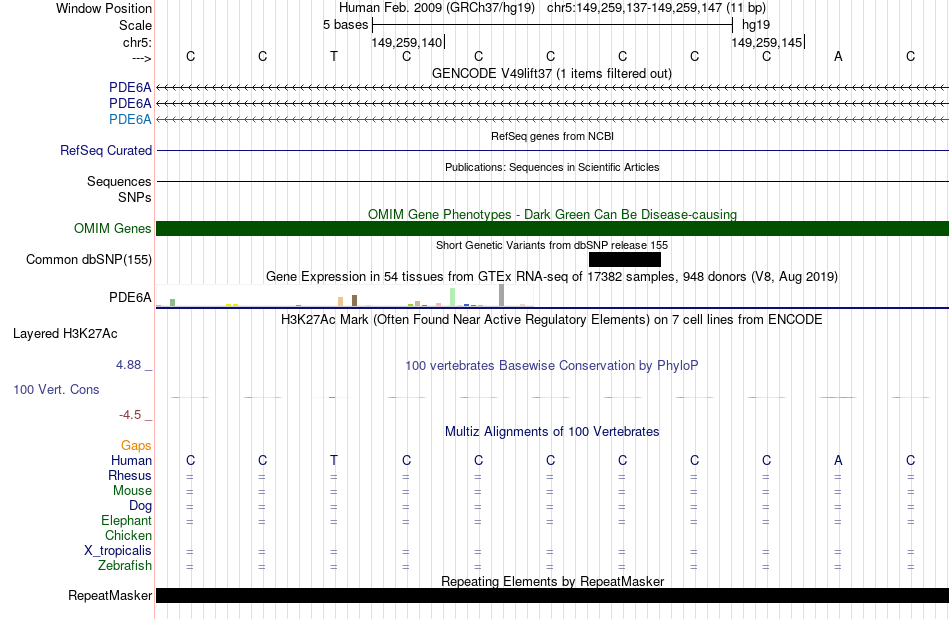This screenshot has height=619, width=950.
Task: Click Gene Expression in 54 tissues title
Action: pos(552,277)
